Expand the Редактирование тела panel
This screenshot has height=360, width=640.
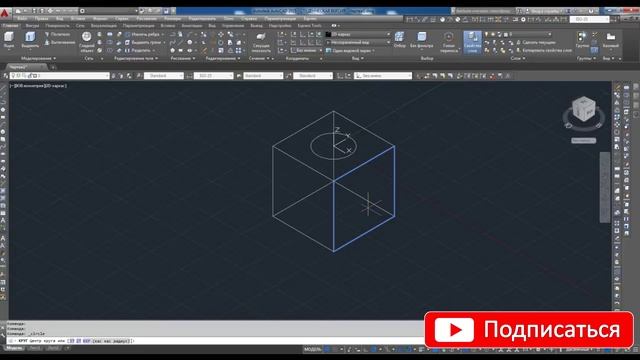click(135, 58)
